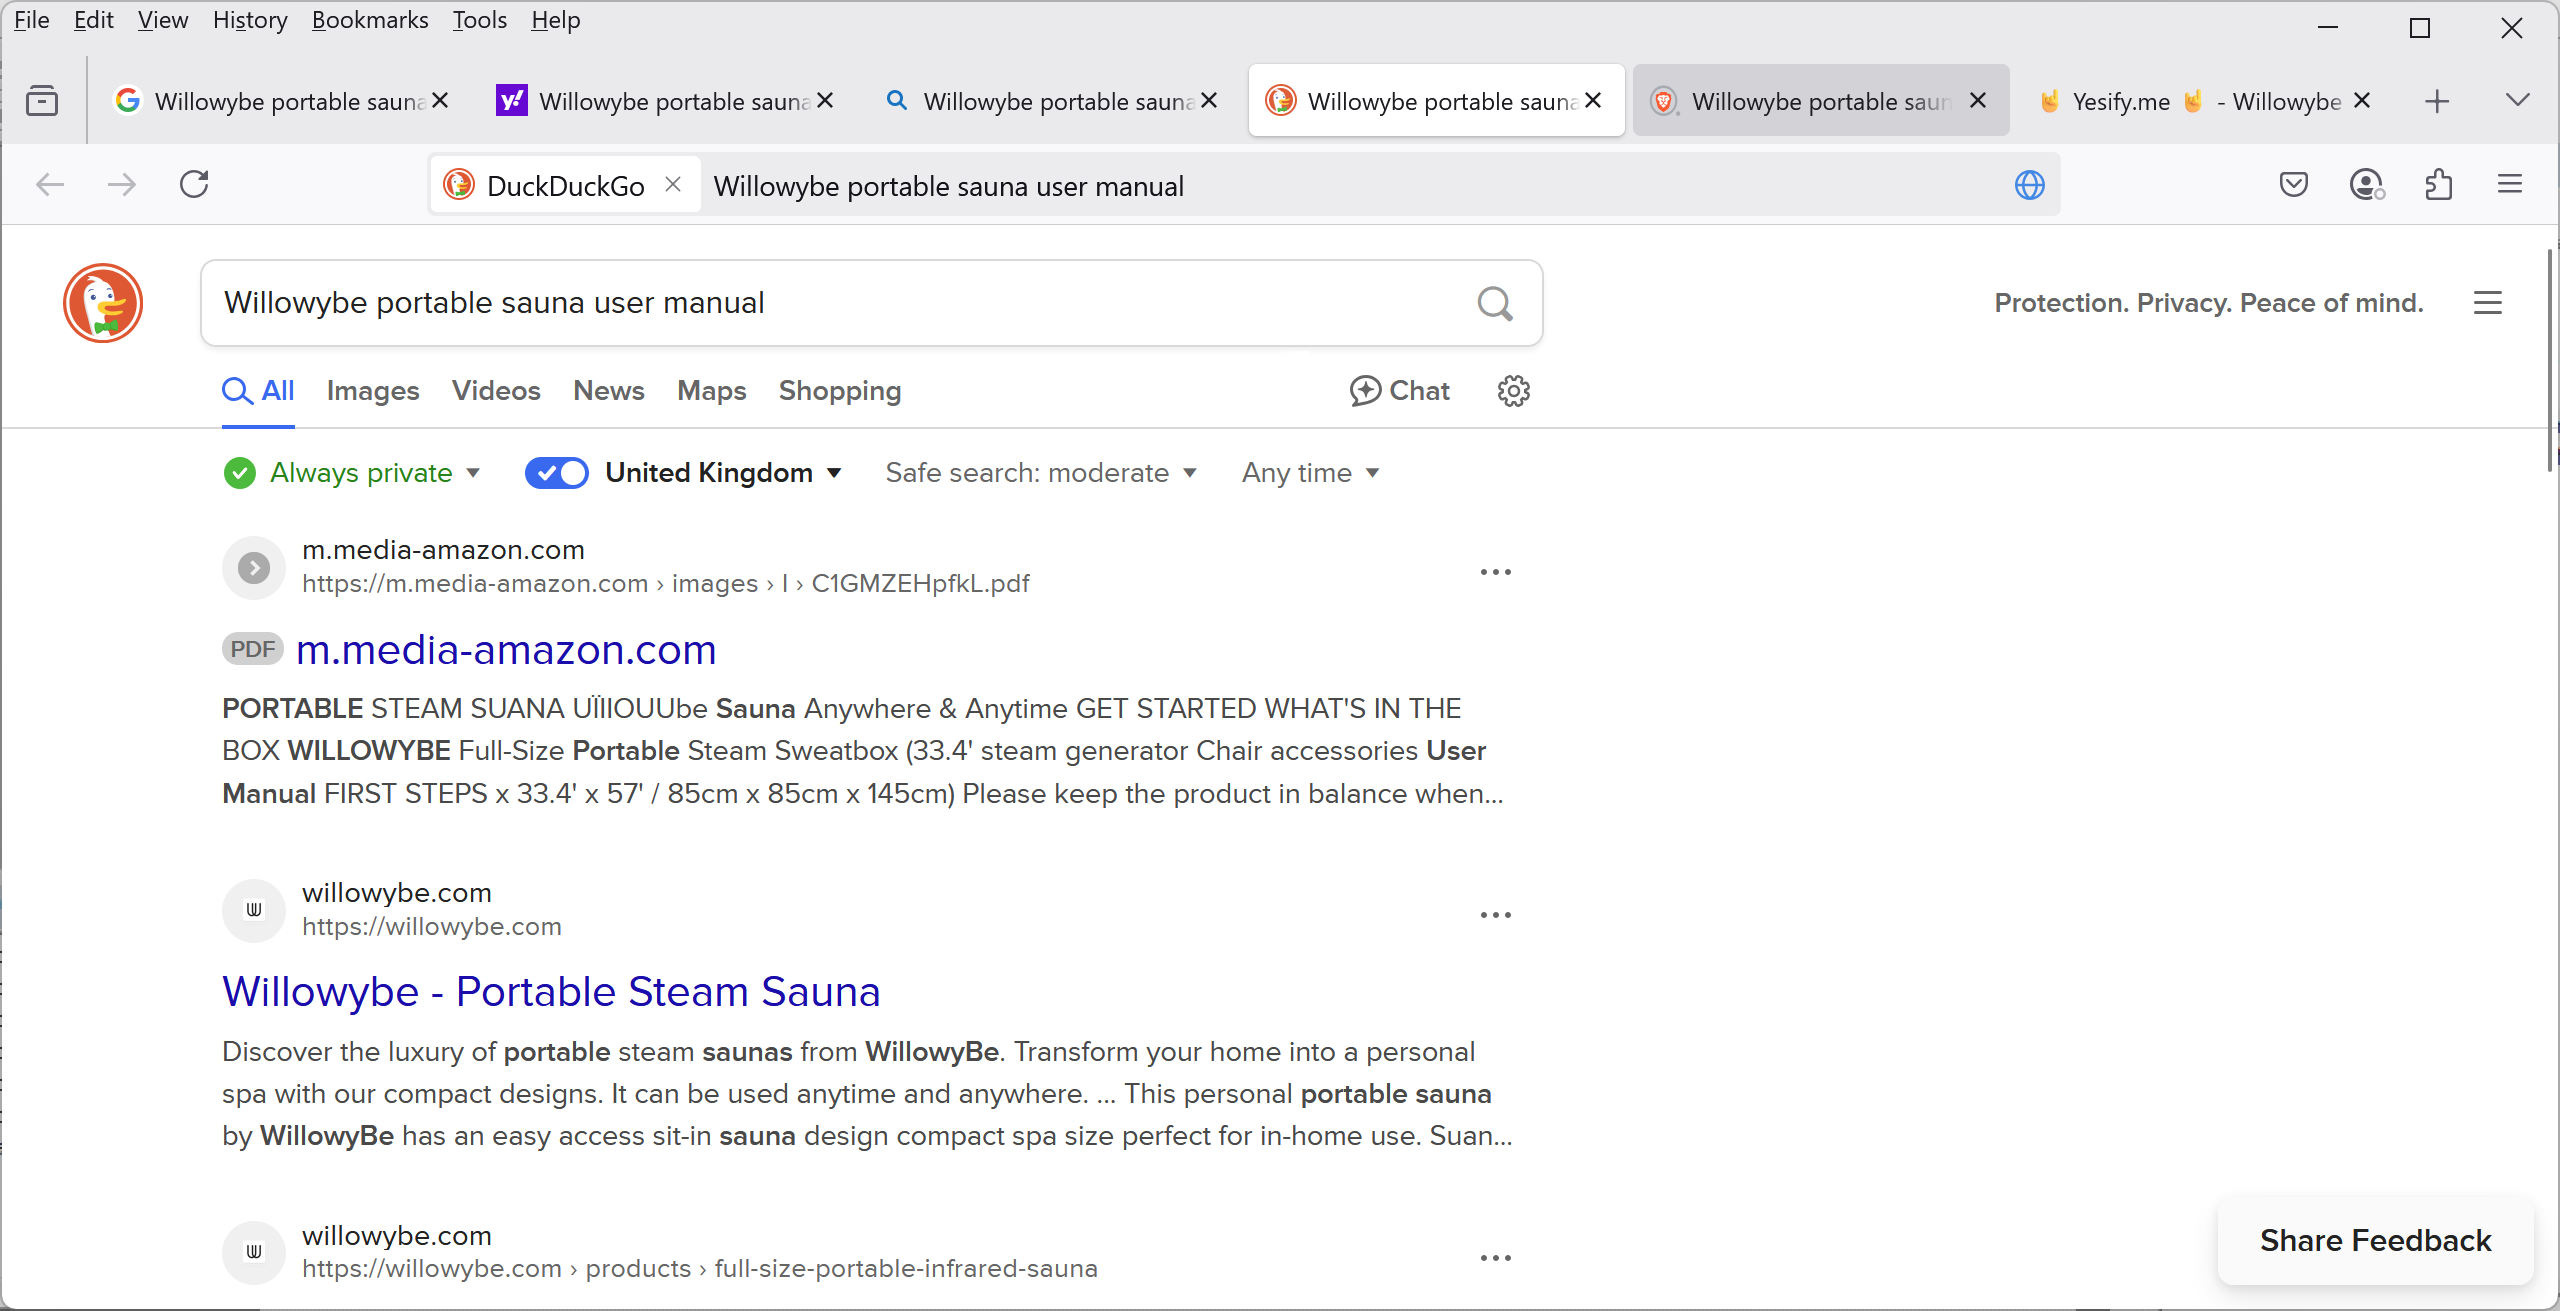Screen dimensions: 2560x1311
Task: Click the Share Feedback button
Action: pos(2375,1240)
